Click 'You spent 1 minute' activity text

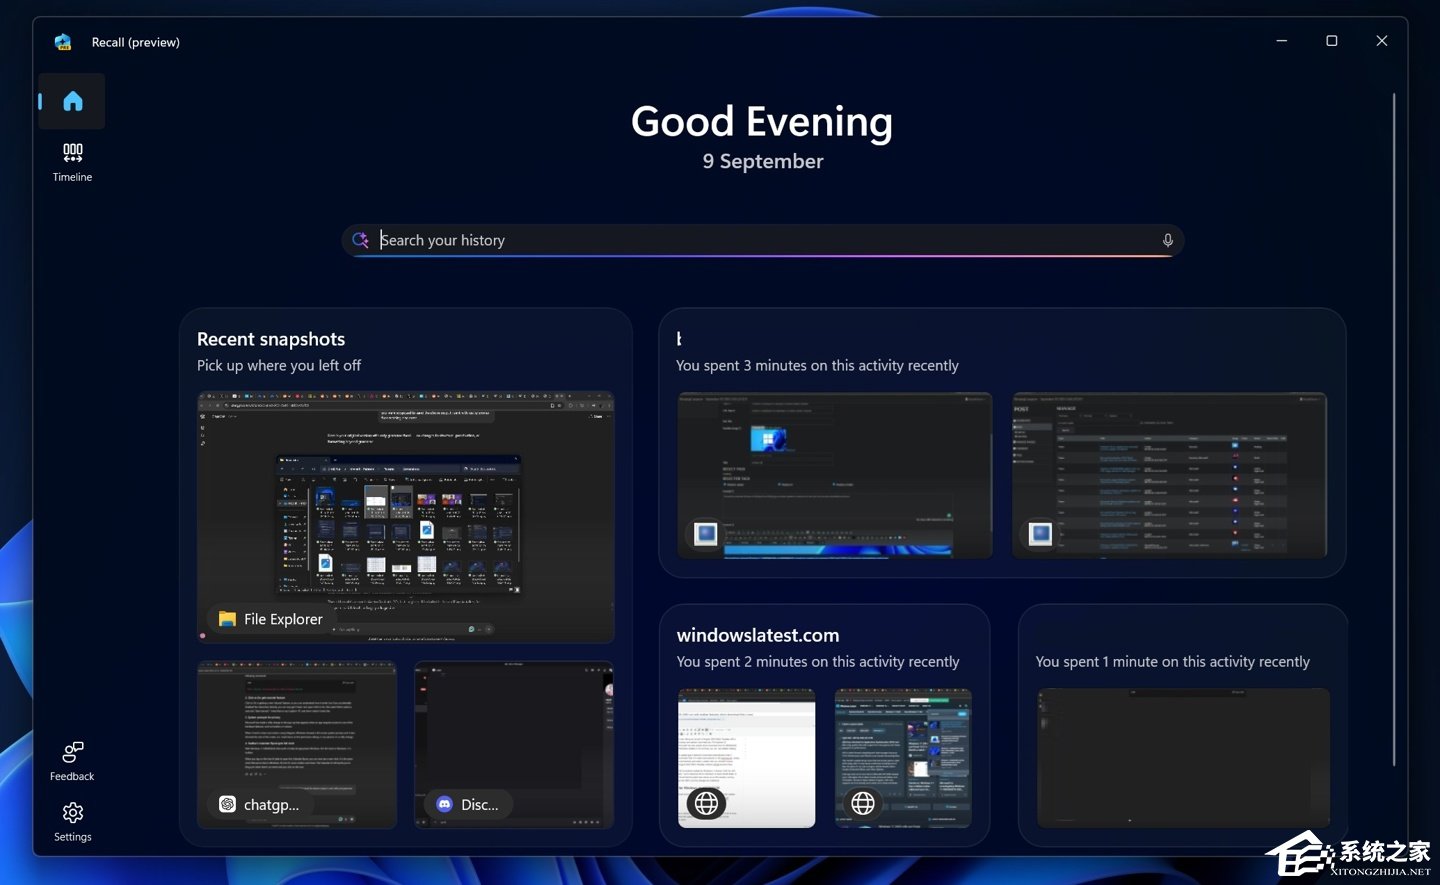[x=1172, y=662]
